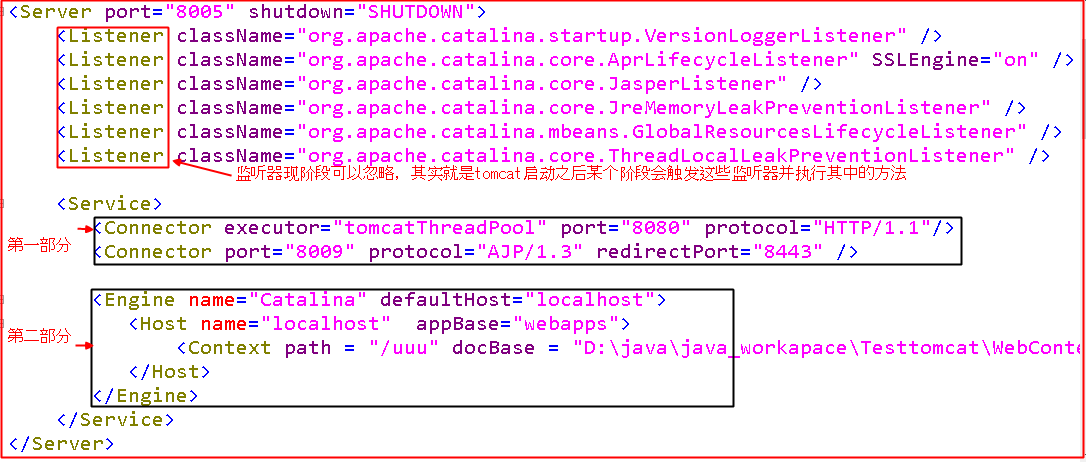Click the opening Host tag name
This screenshot has width=1086, height=462.
pyautogui.click(x=163, y=324)
